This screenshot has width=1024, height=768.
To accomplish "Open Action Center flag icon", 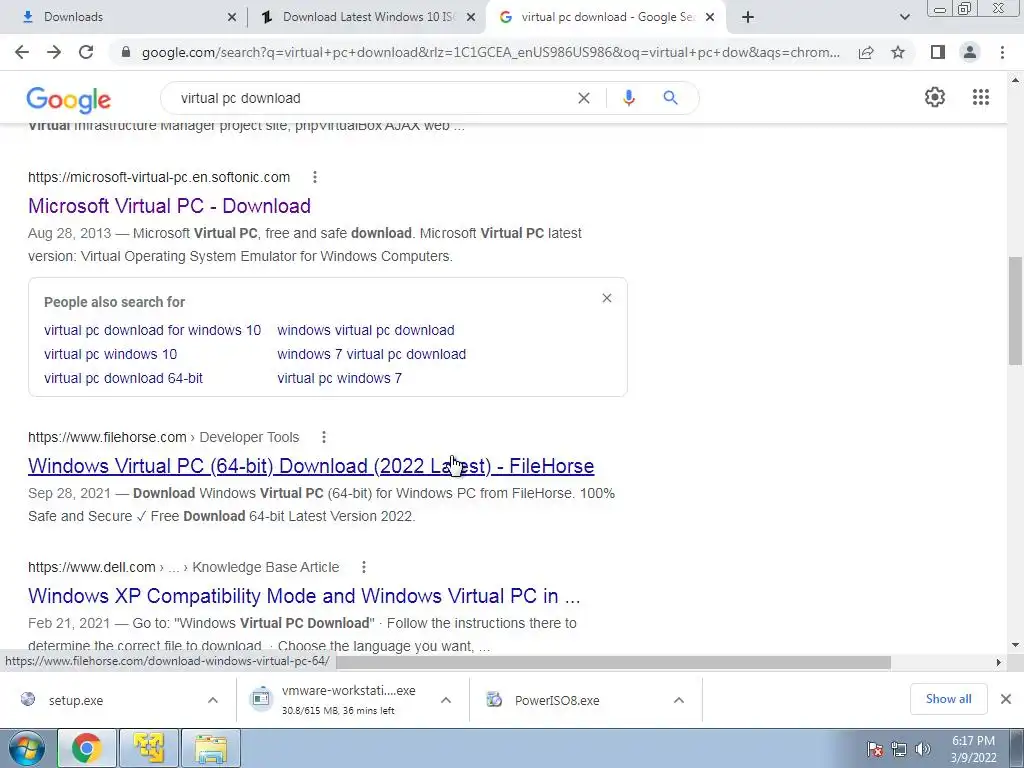I will coord(875,749).
